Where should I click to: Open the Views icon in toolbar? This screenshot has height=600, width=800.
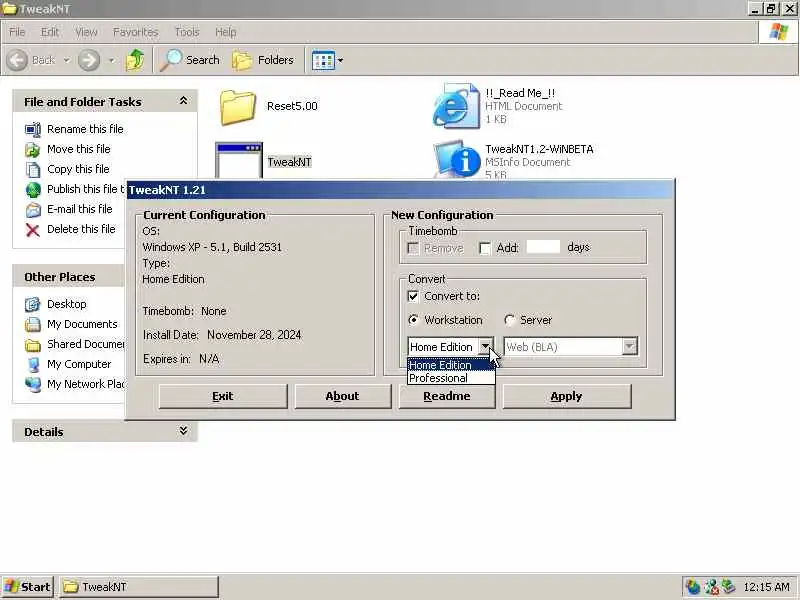pyautogui.click(x=323, y=60)
